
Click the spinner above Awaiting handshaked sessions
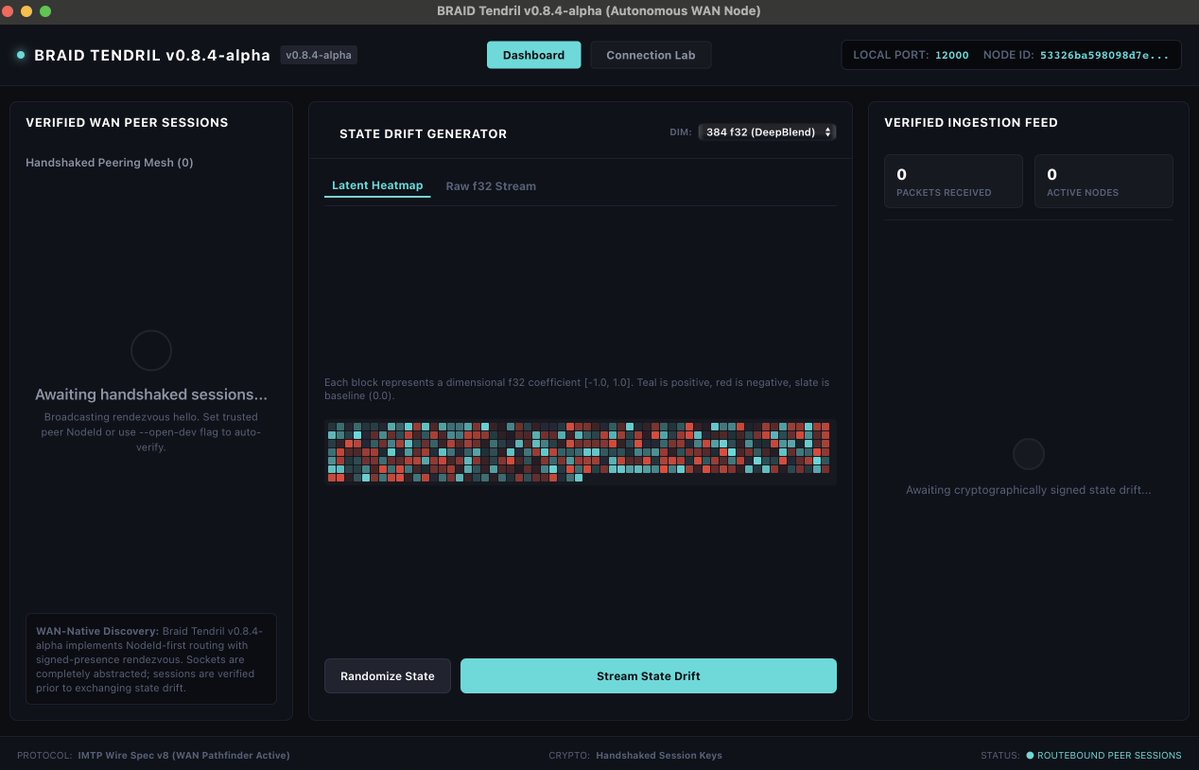[151, 350]
